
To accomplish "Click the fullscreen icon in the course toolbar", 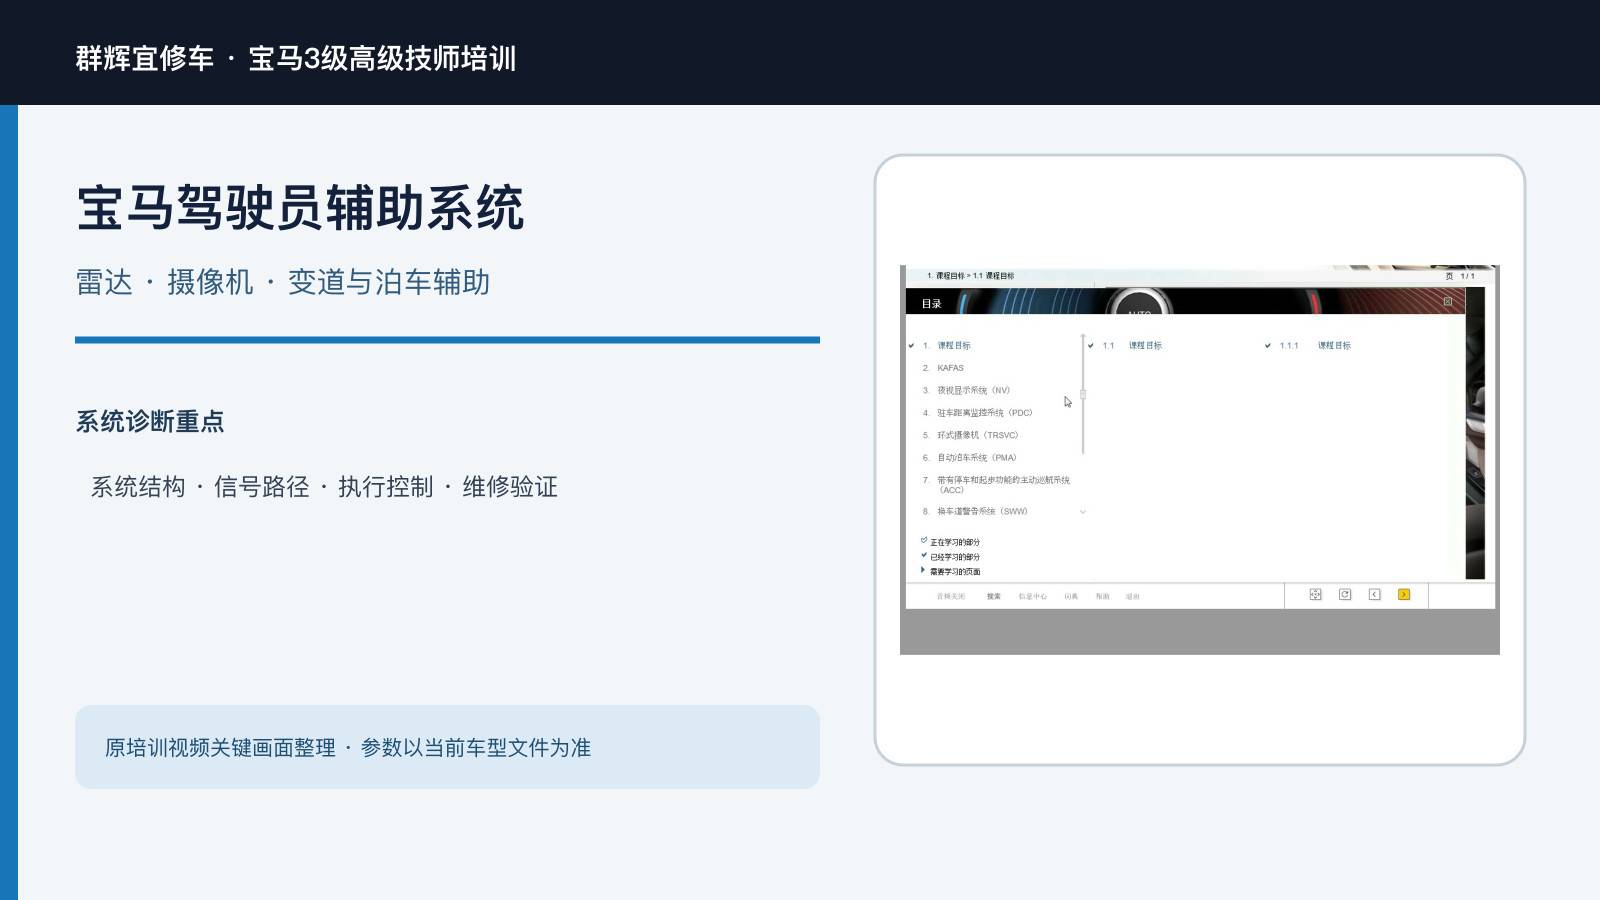I will 1315,595.
